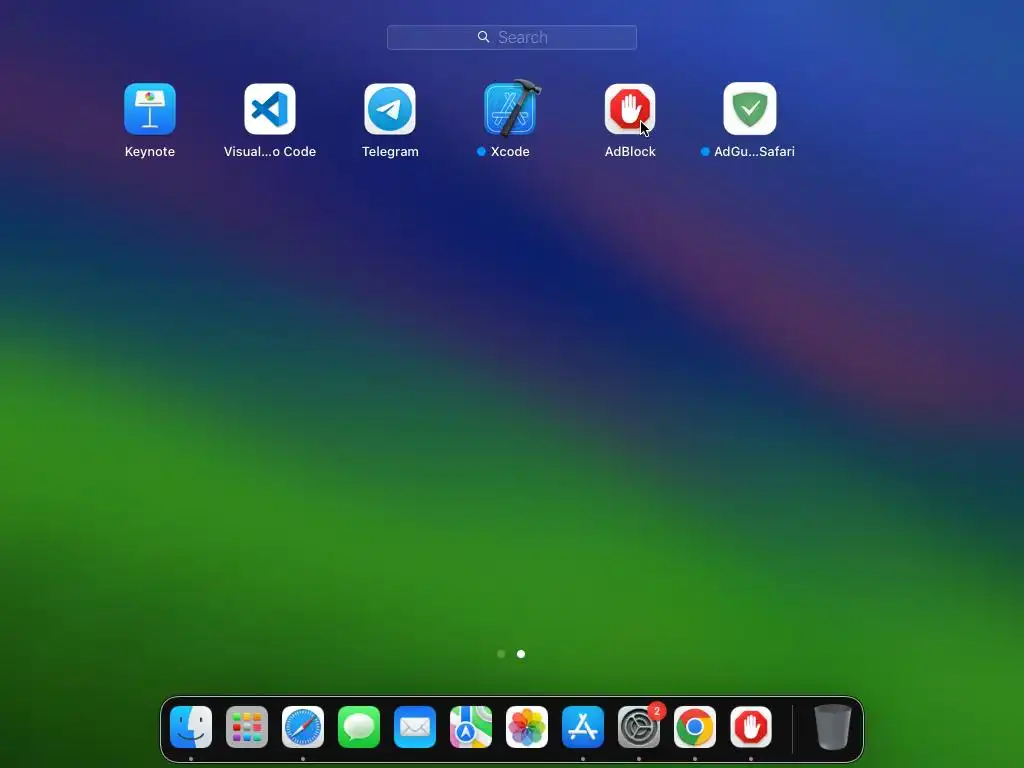Click Launchpad icon in the Dock
Screen dimensions: 1024x768
click(247, 727)
